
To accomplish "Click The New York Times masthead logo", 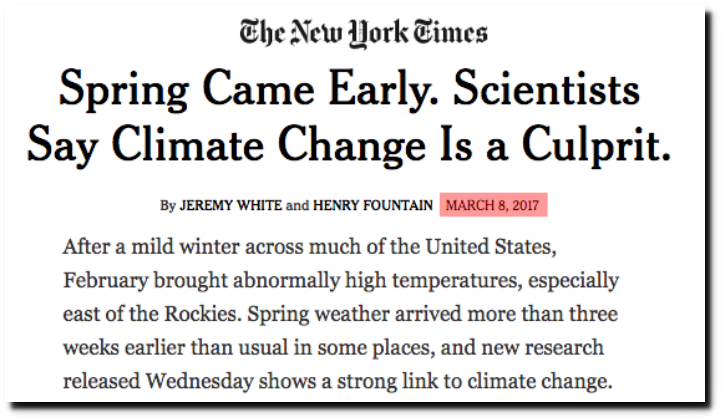I will [x=363, y=33].
